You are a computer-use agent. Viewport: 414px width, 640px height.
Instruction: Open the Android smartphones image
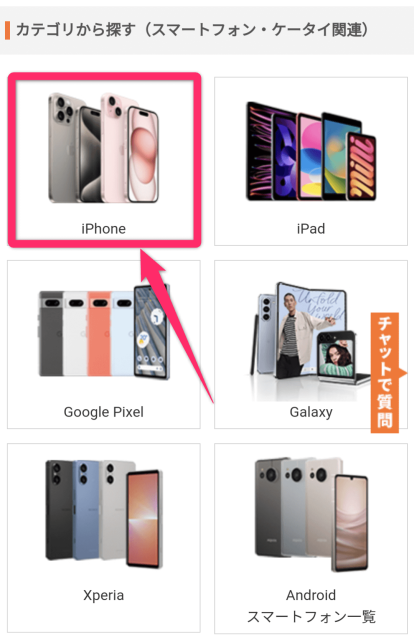pyautogui.click(x=312, y=514)
